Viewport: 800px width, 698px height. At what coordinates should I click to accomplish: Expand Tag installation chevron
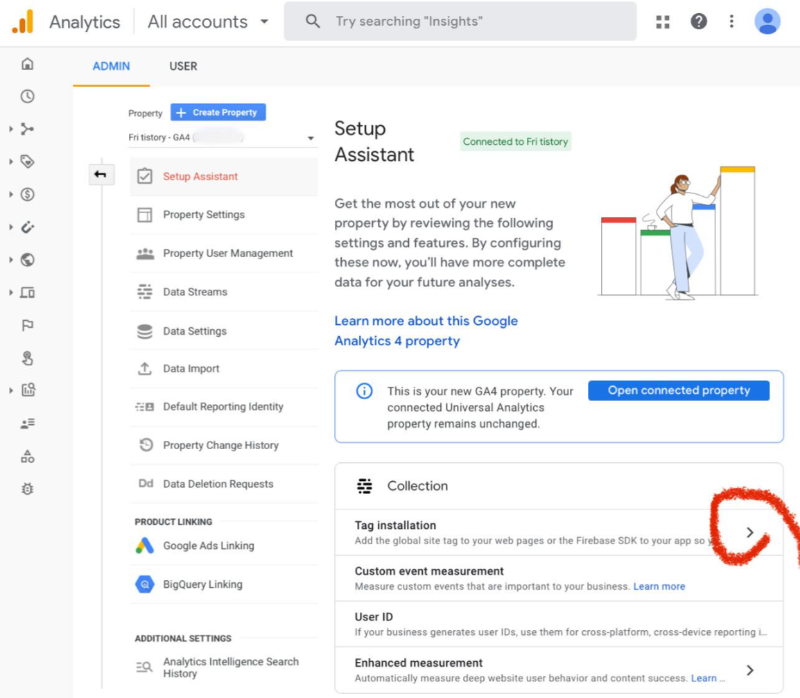749,532
